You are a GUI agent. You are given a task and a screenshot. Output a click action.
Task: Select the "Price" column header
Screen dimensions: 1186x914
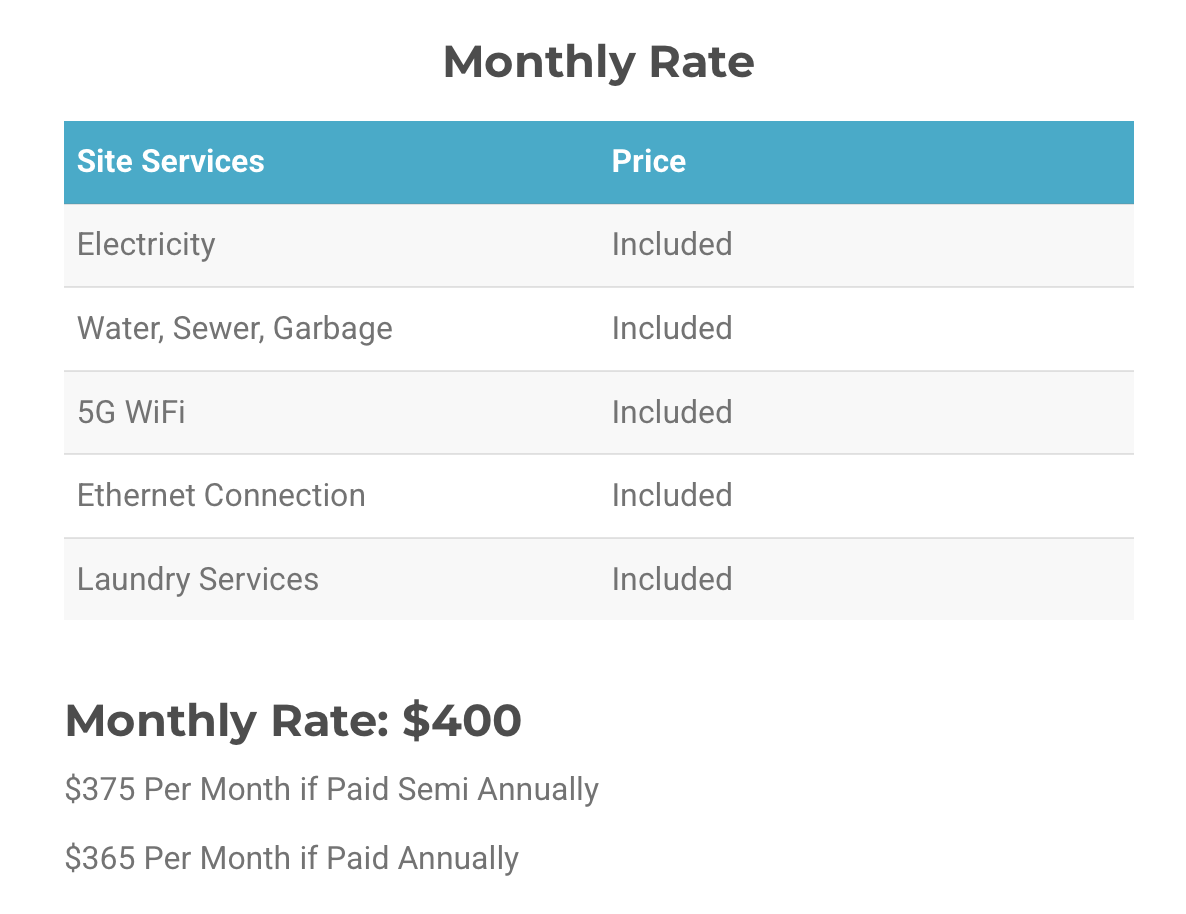[x=648, y=162]
